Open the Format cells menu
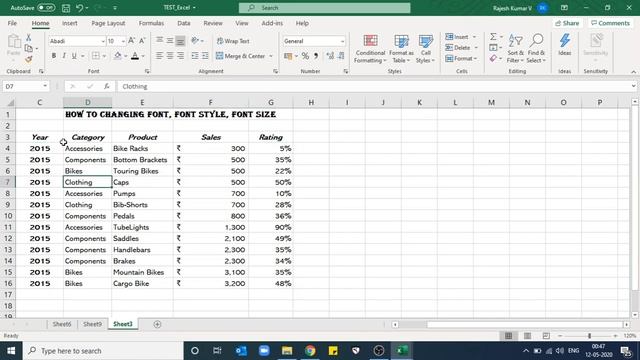The width and height of the screenshot is (640, 360). point(461,59)
